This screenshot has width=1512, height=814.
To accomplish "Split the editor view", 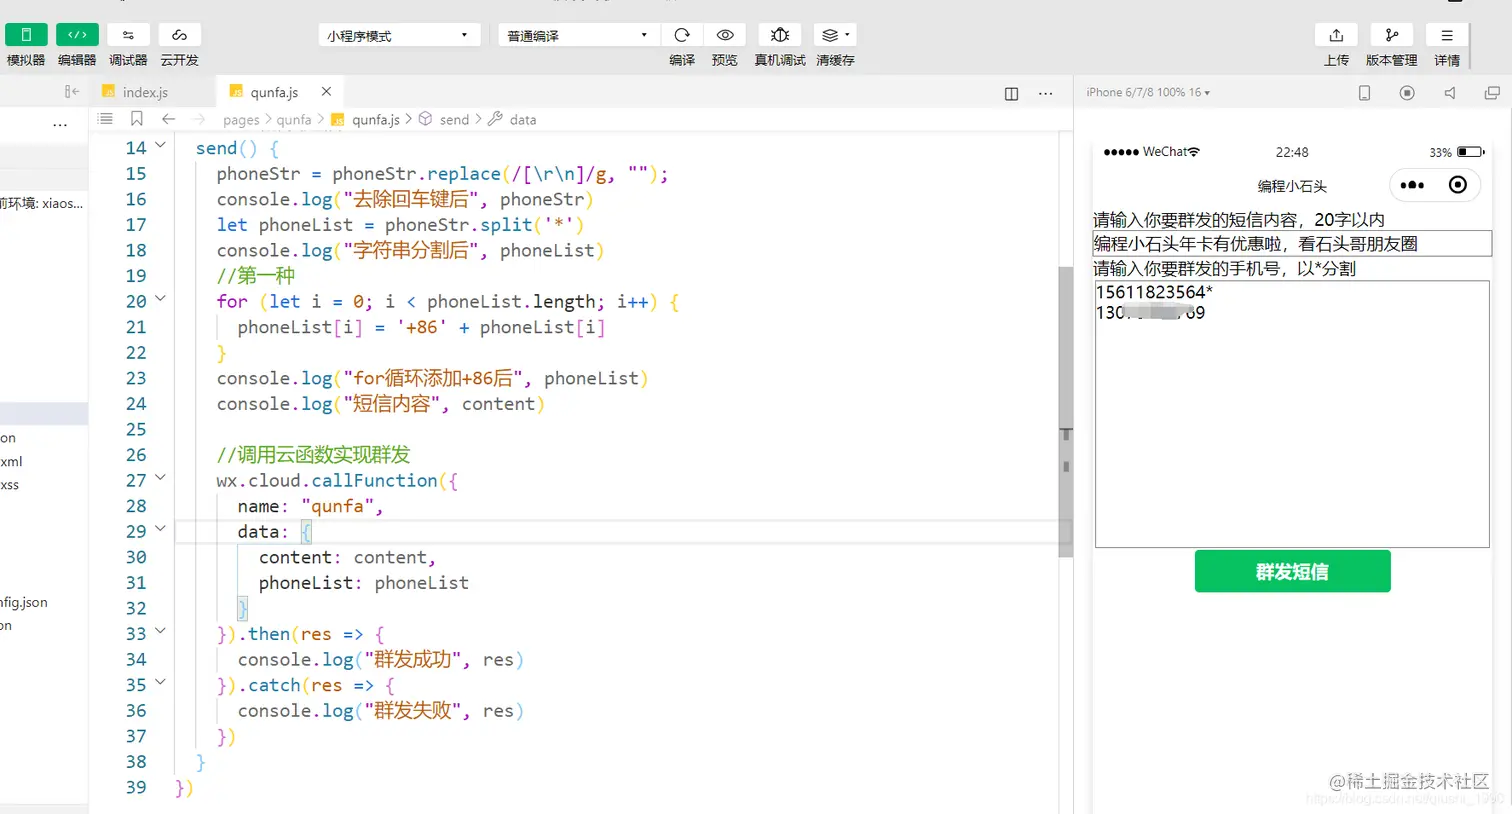I will tap(1012, 93).
